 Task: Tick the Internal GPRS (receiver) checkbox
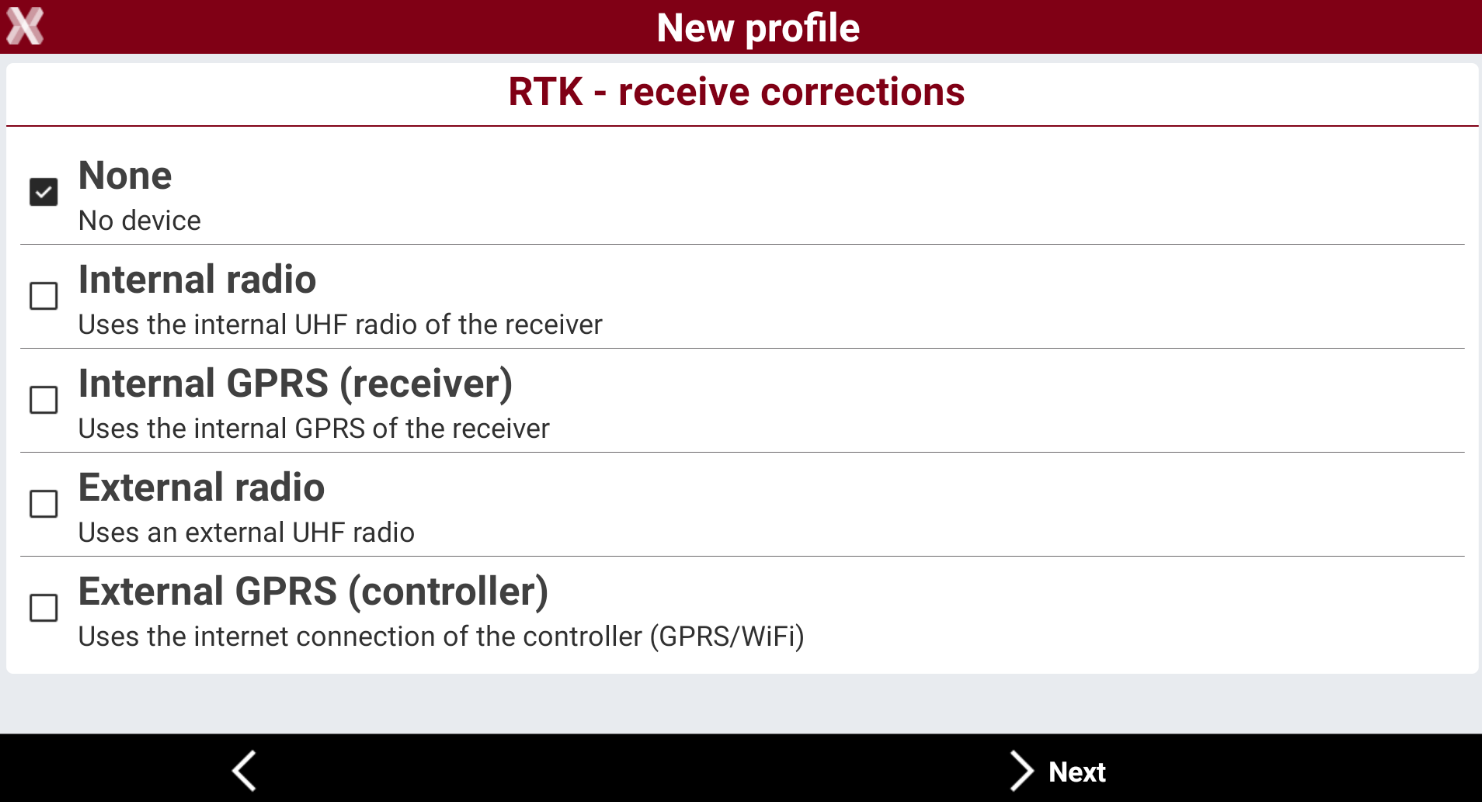pyautogui.click(x=43, y=400)
